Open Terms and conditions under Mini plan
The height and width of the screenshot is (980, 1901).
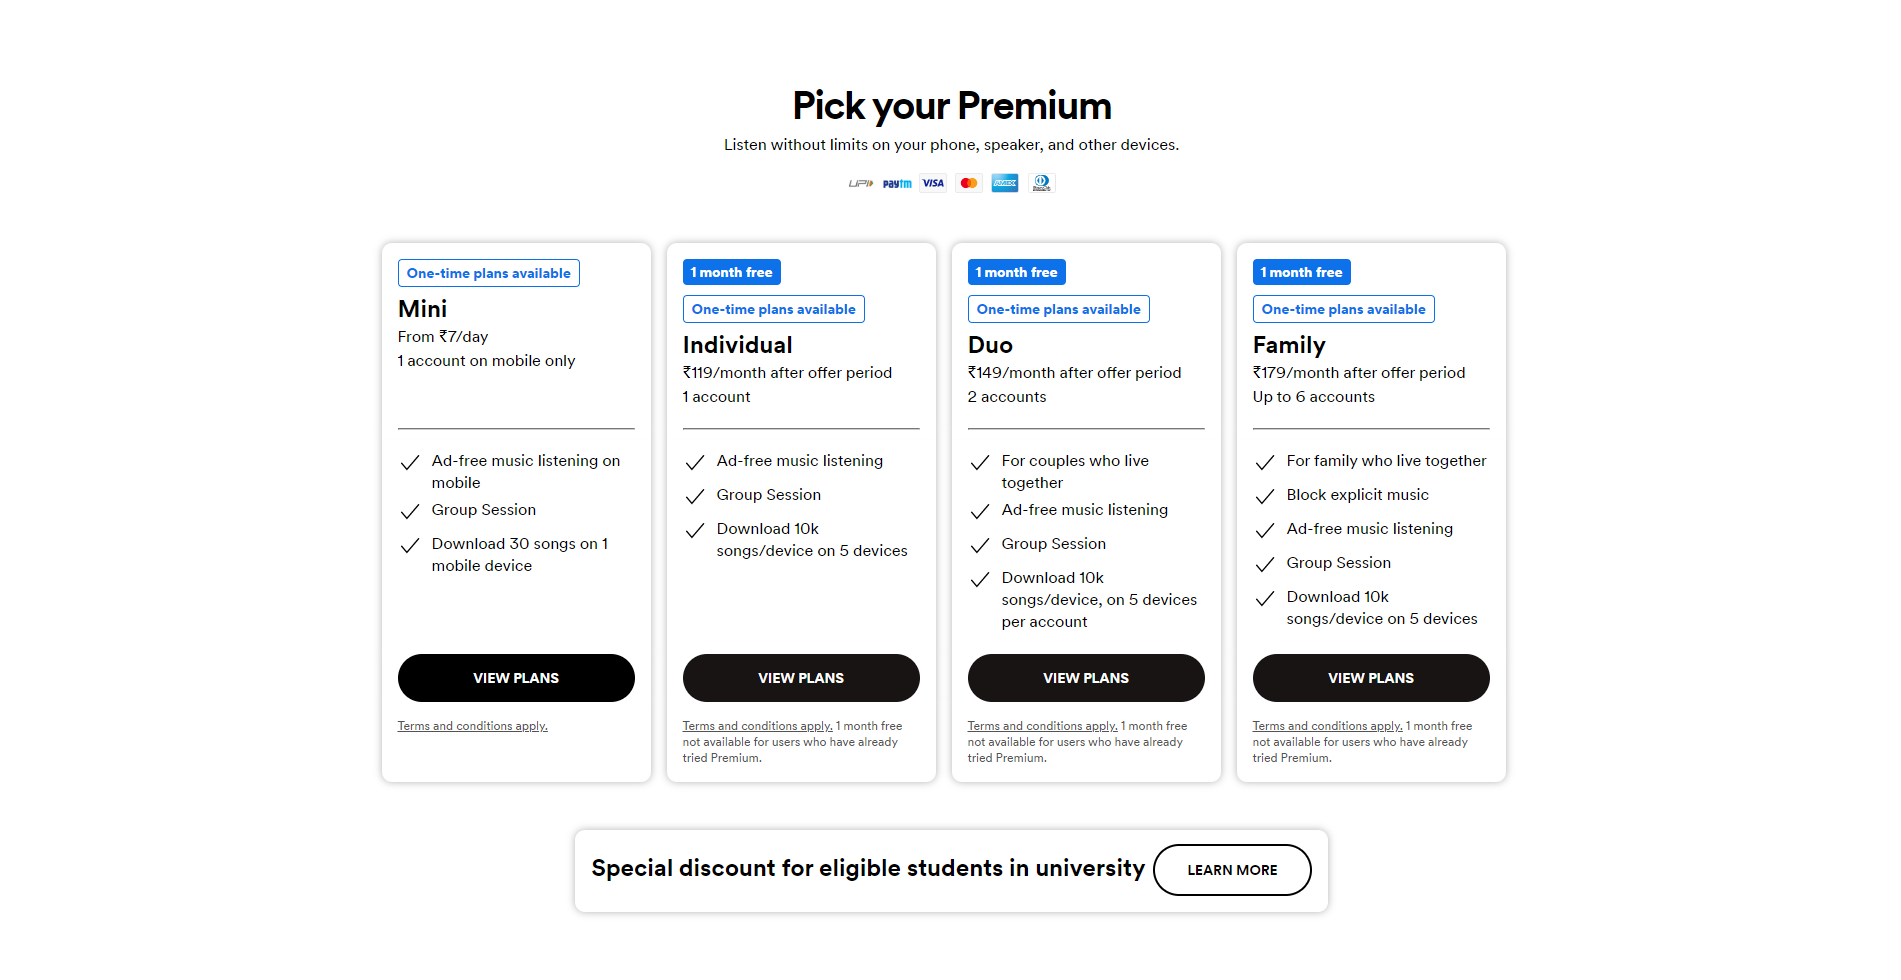point(472,725)
